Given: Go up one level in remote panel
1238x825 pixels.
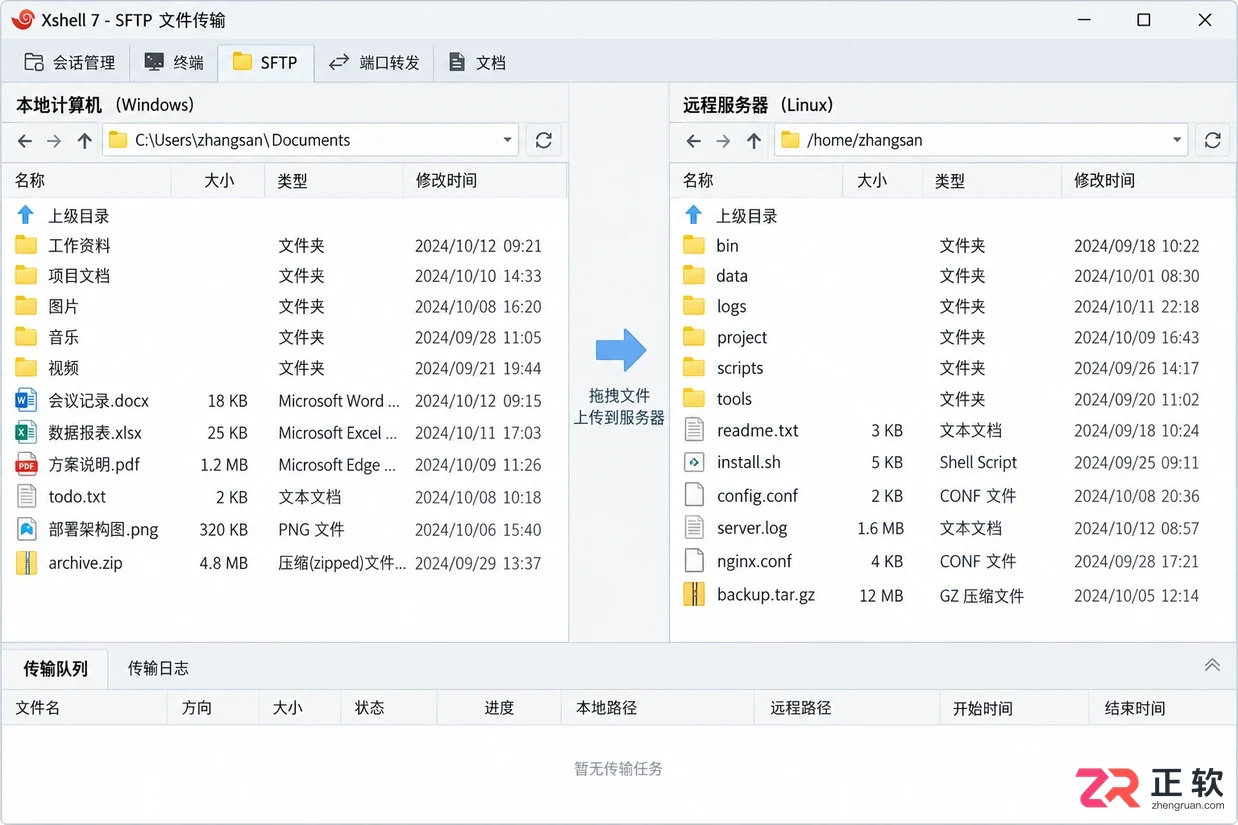Looking at the screenshot, I should click(x=754, y=141).
